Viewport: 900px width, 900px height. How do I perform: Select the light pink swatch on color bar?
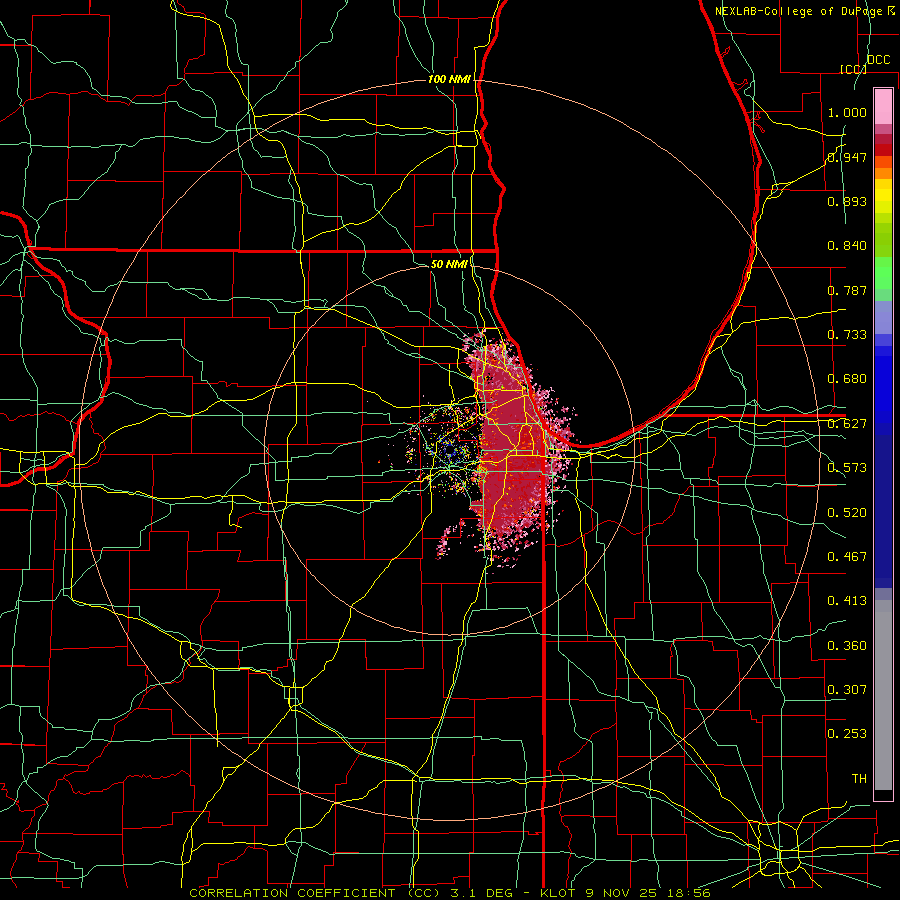tap(883, 106)
